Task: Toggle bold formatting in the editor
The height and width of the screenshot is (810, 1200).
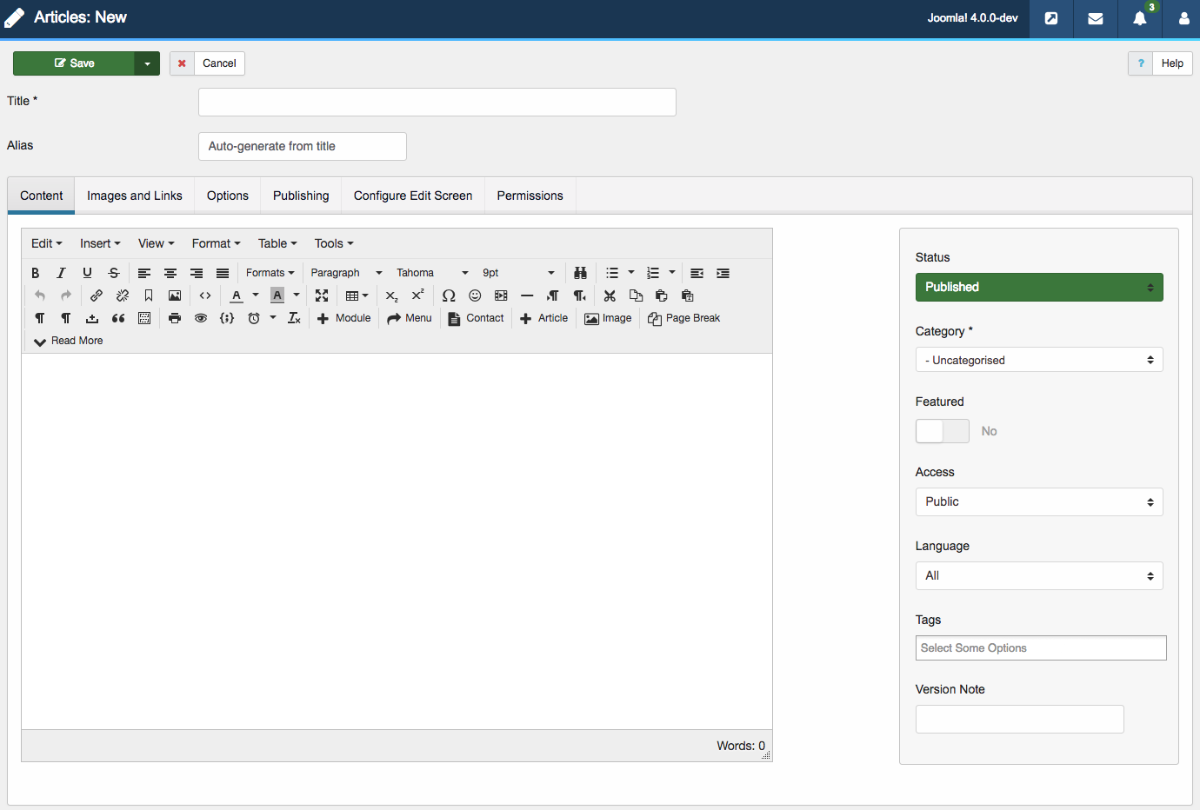Action: click(35, 272)
